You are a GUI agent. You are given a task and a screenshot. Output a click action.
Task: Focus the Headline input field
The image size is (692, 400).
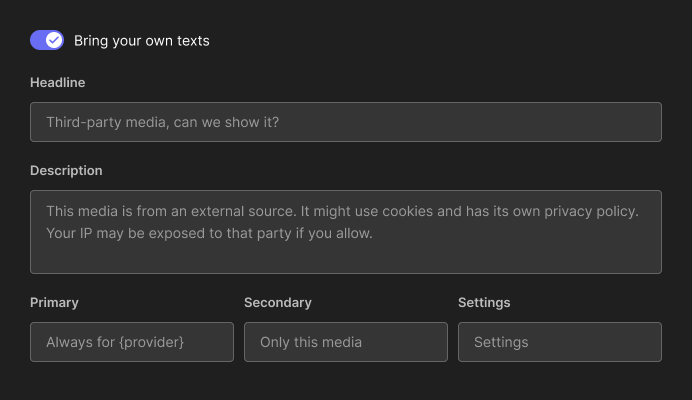click(345, 122)
